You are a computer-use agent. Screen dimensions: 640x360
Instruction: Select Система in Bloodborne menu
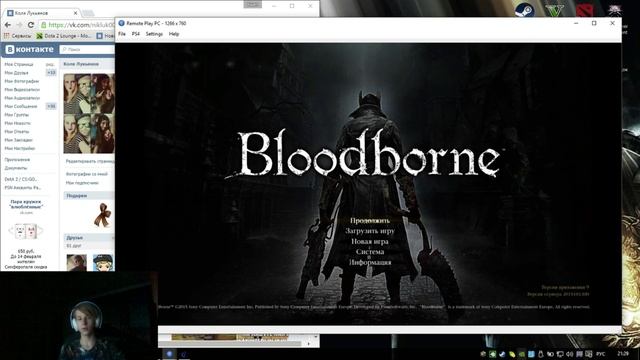click(x=370, y=251)
